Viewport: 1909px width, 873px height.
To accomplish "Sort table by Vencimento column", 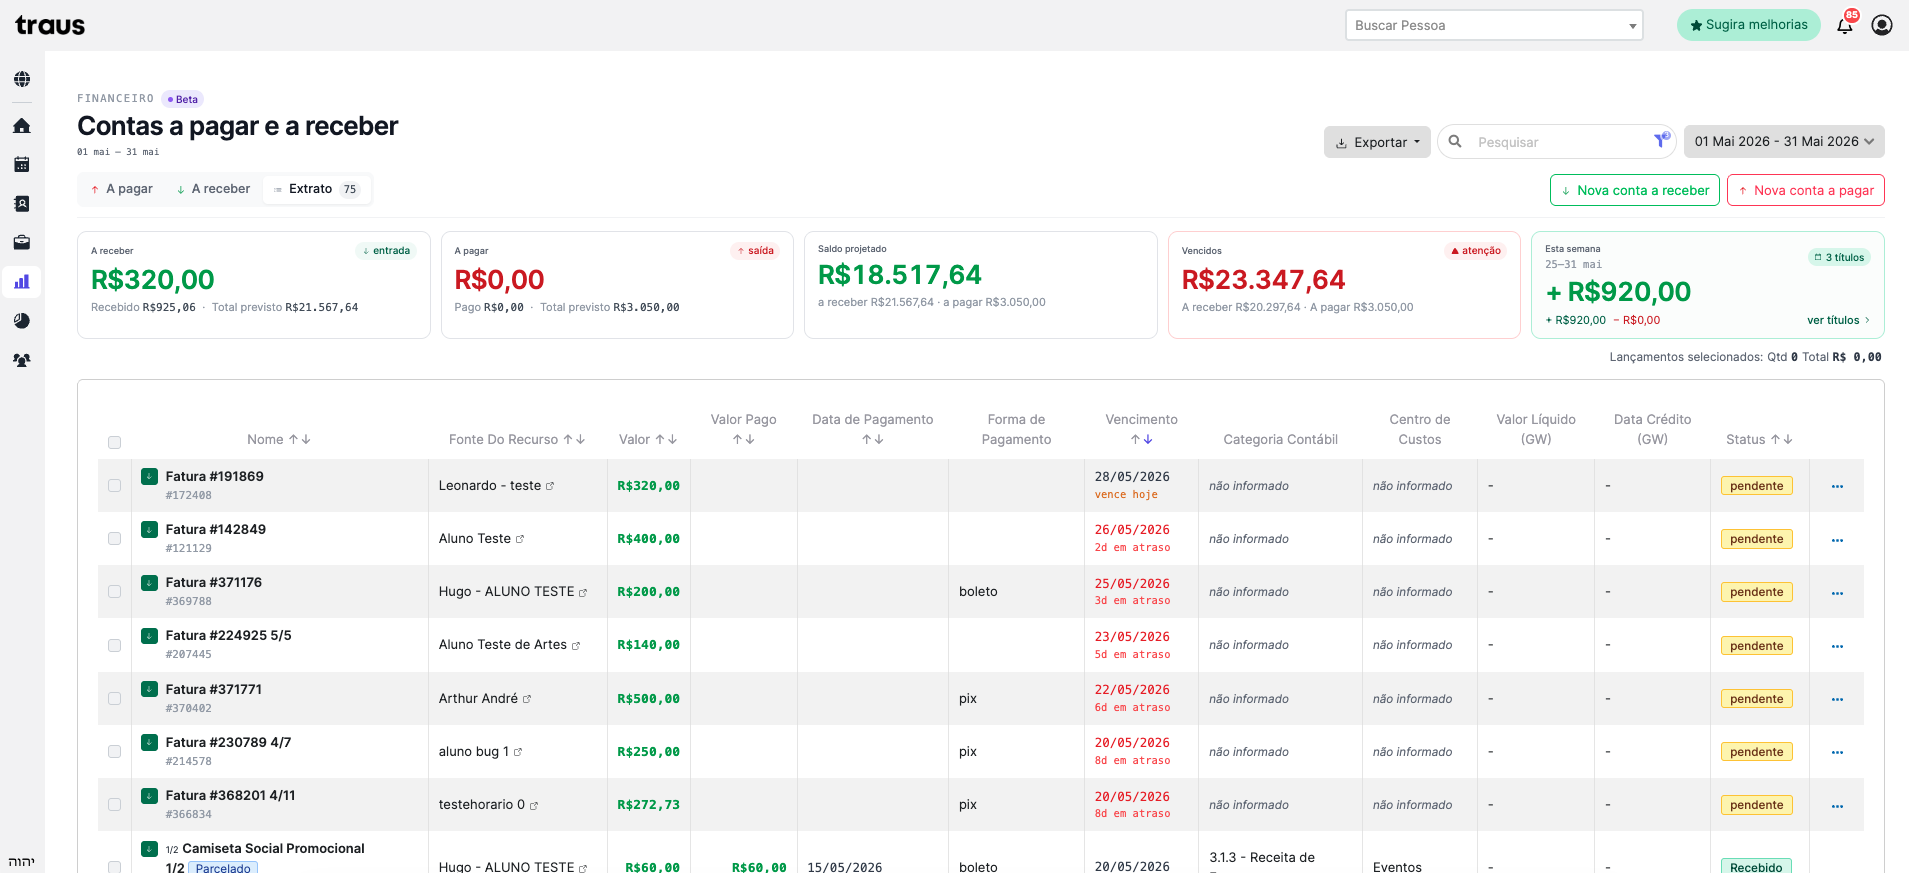I will [1142, 439].
